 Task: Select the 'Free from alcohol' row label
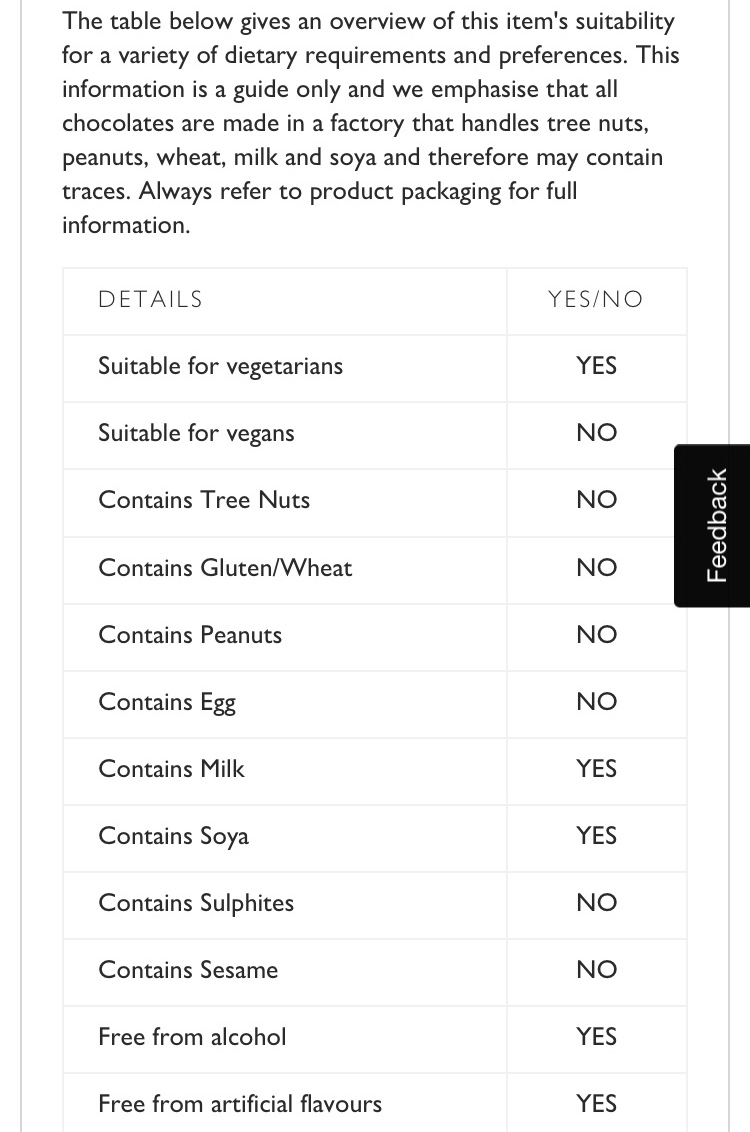pyautogui.click(x=192, y=1037)
